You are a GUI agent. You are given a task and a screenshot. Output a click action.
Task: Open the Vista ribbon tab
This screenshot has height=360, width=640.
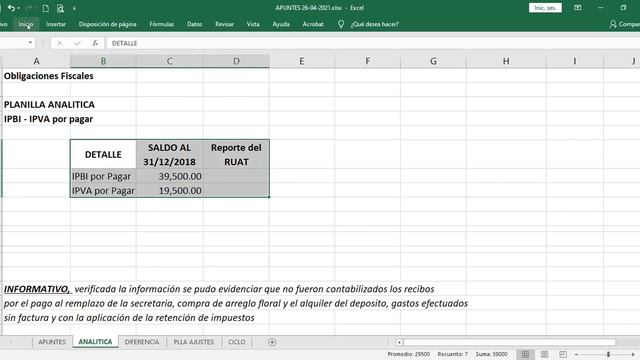[253, 24]
